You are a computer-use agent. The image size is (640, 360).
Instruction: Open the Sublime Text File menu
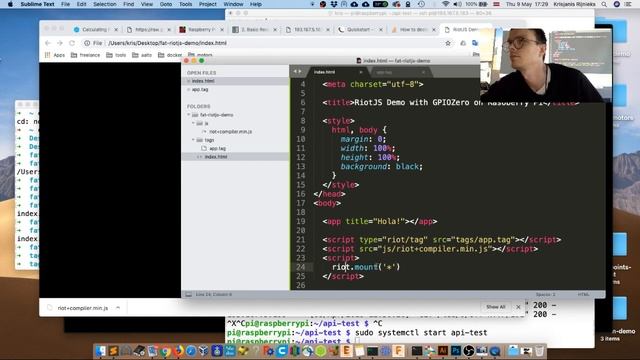tap(65, 4)
